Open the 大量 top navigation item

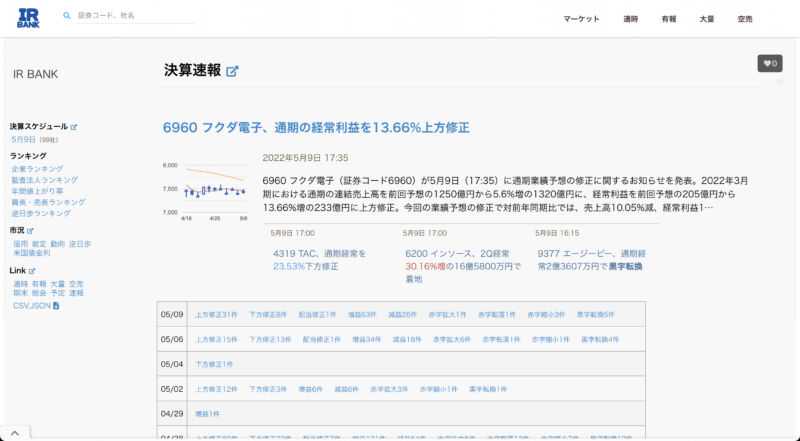pyautogui.click(x=707, y=19)
